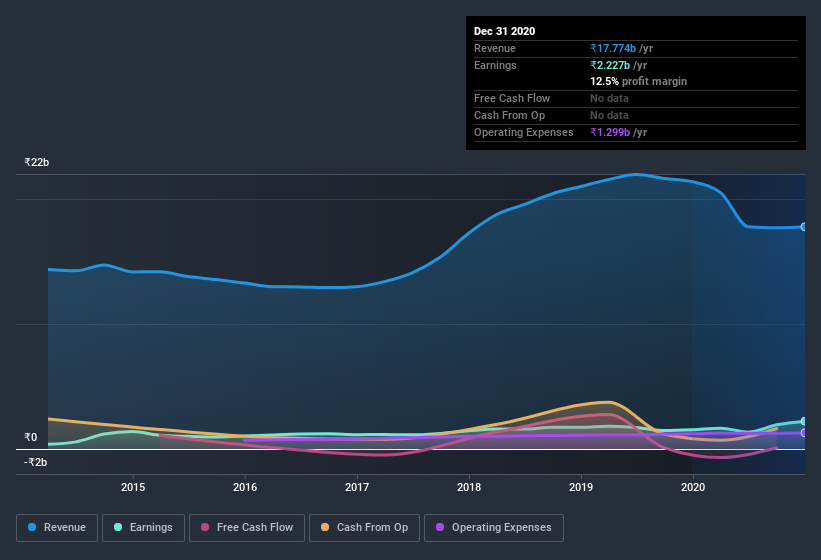Click the ₹0 y-axis label

31,437
